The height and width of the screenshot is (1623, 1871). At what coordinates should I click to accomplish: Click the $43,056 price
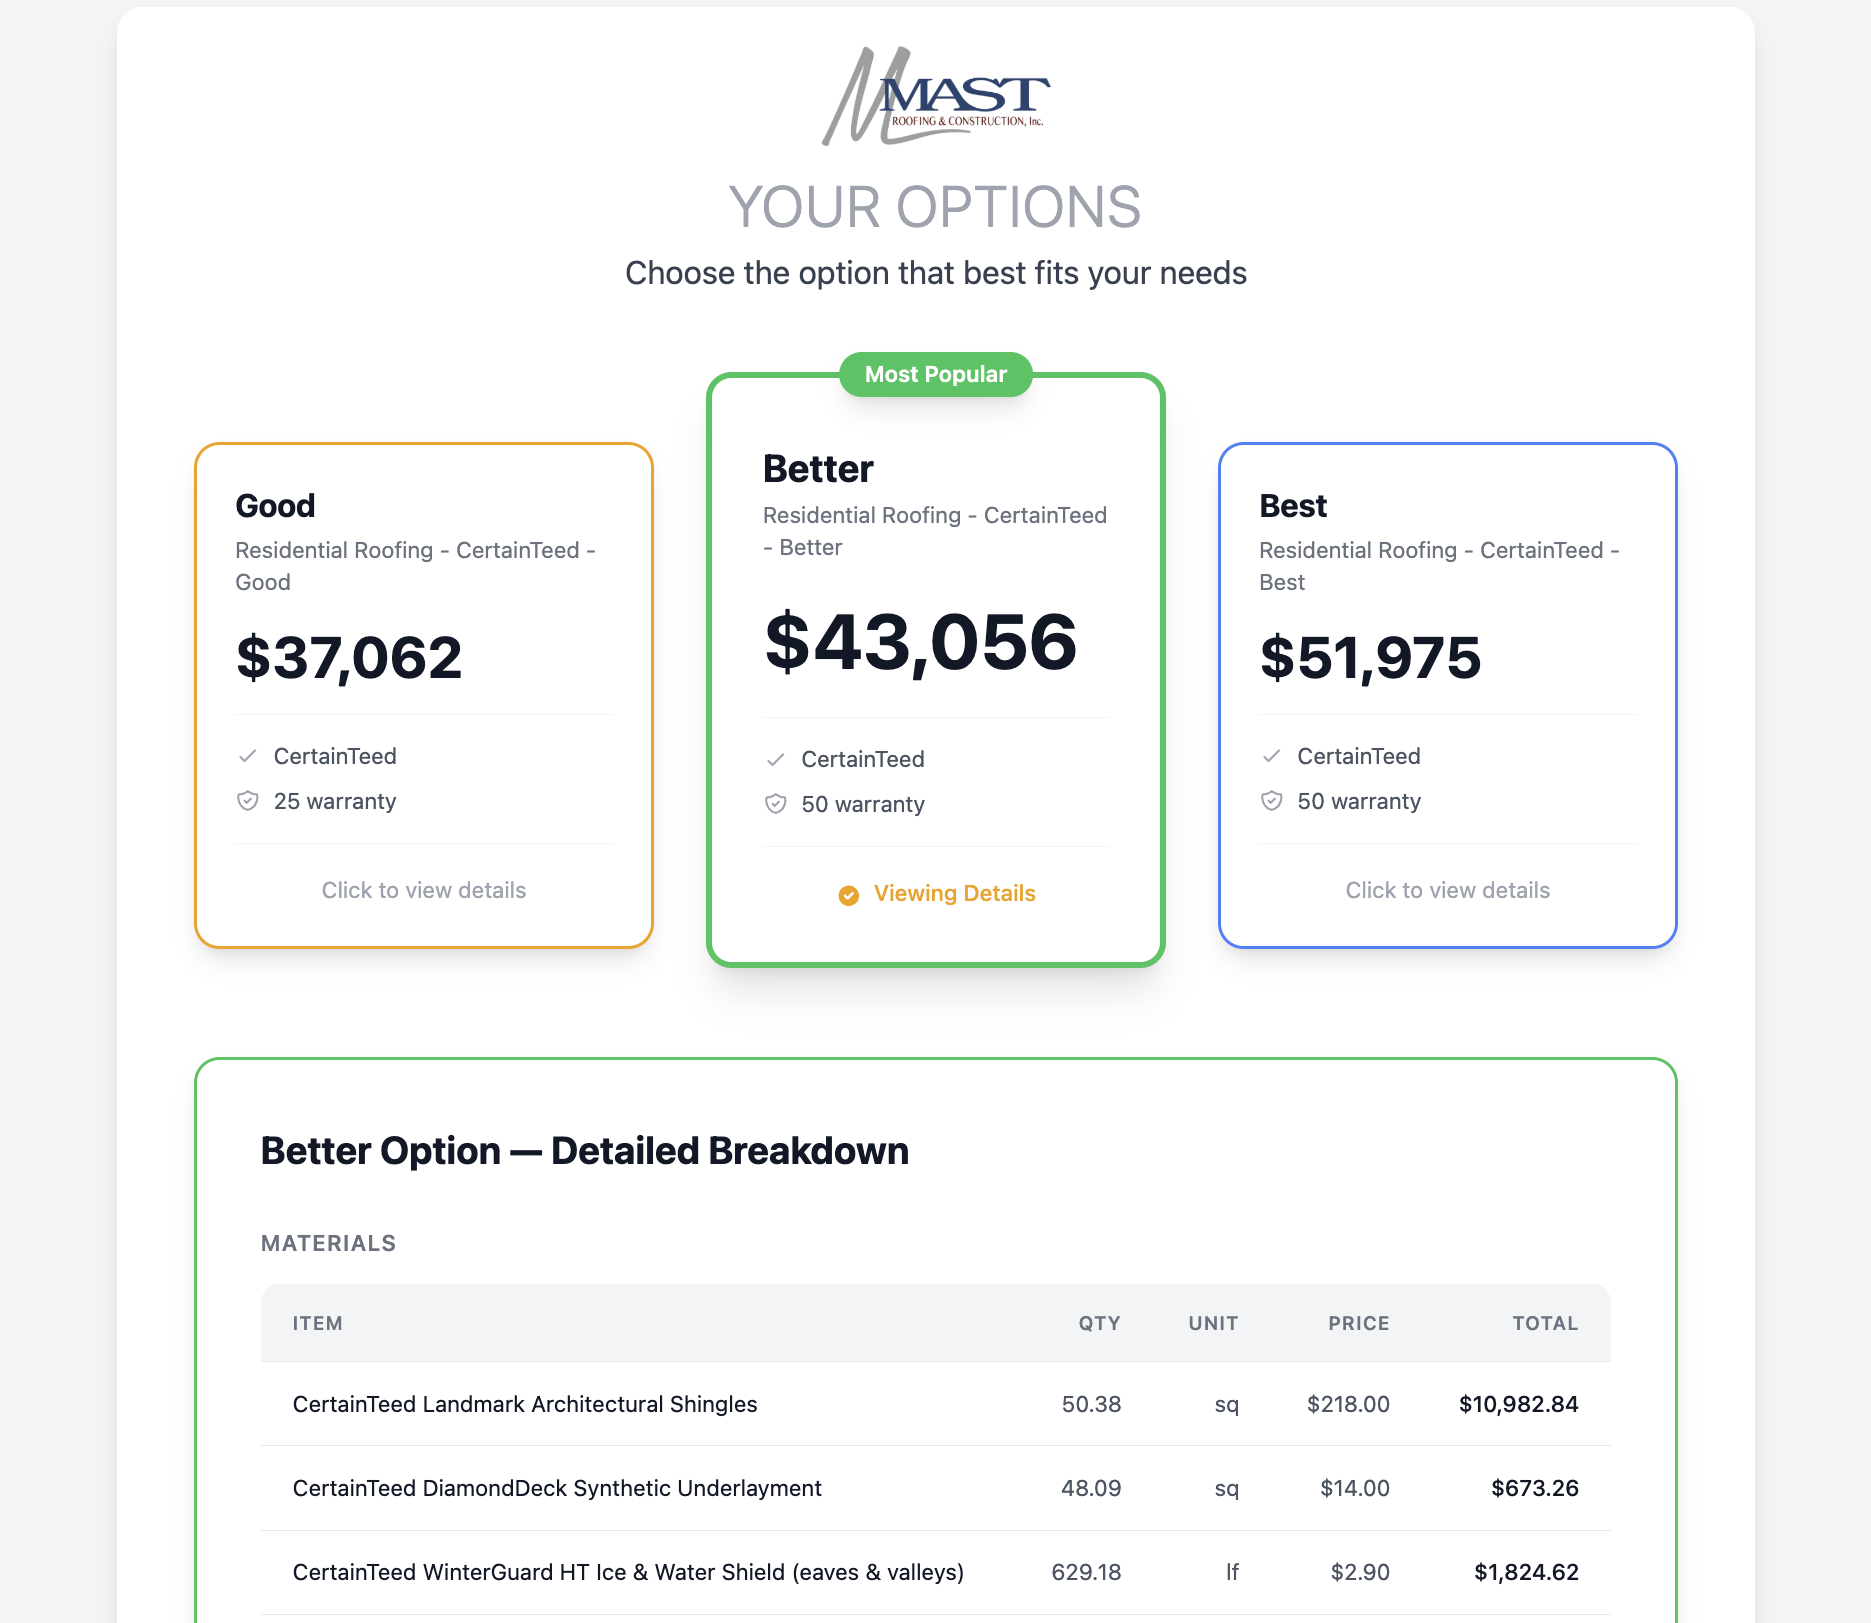tap(920, 641)
